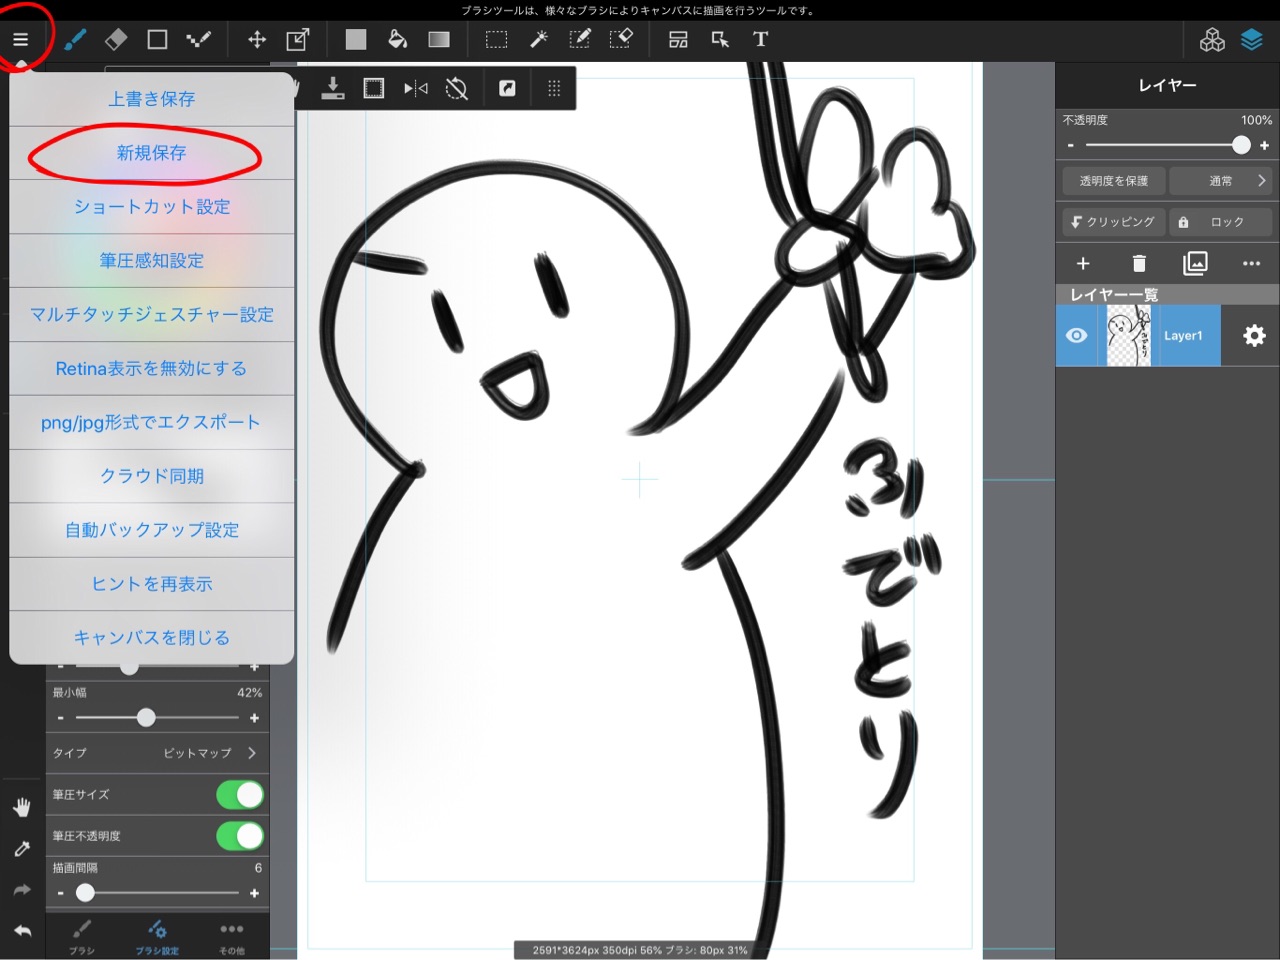This screenshot has width=1280, height=960.
Task: Click the Undo arrow
Action: point(22,931)
